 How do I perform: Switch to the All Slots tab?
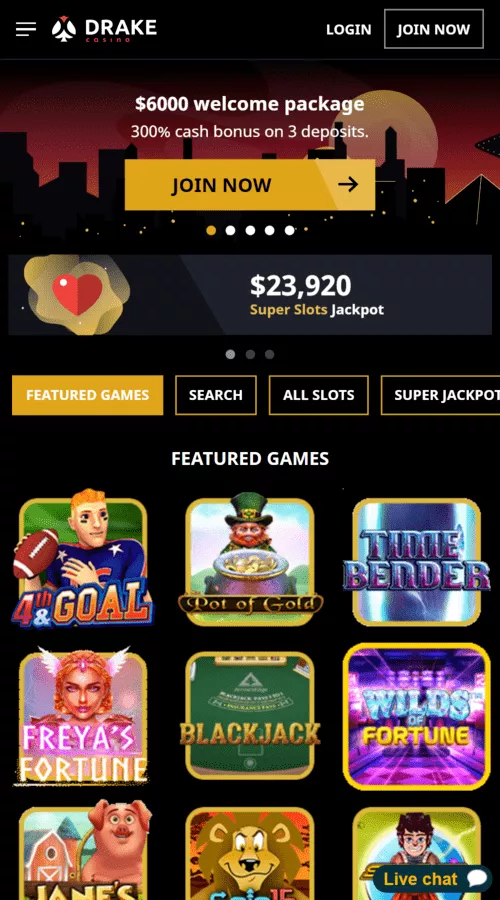(x=319, y=395)
